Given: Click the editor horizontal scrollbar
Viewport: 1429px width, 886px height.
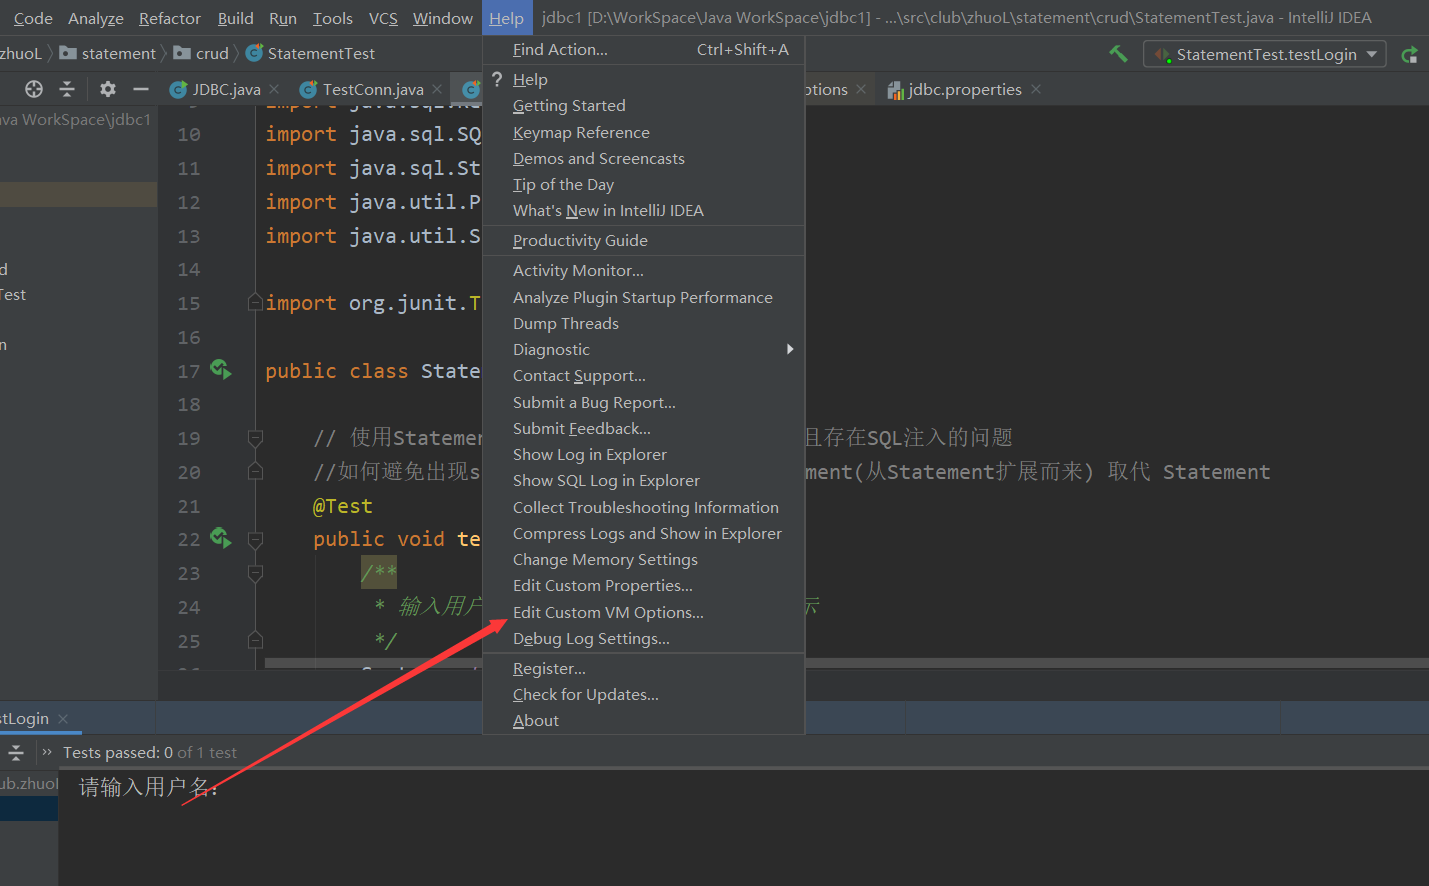Looking at the screenshot, I should (320, 659).
